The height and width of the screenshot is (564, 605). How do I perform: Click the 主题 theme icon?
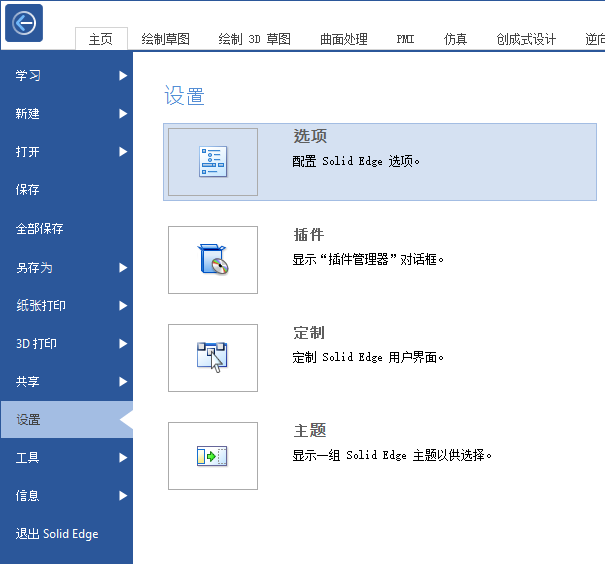[x=213, y=456]
